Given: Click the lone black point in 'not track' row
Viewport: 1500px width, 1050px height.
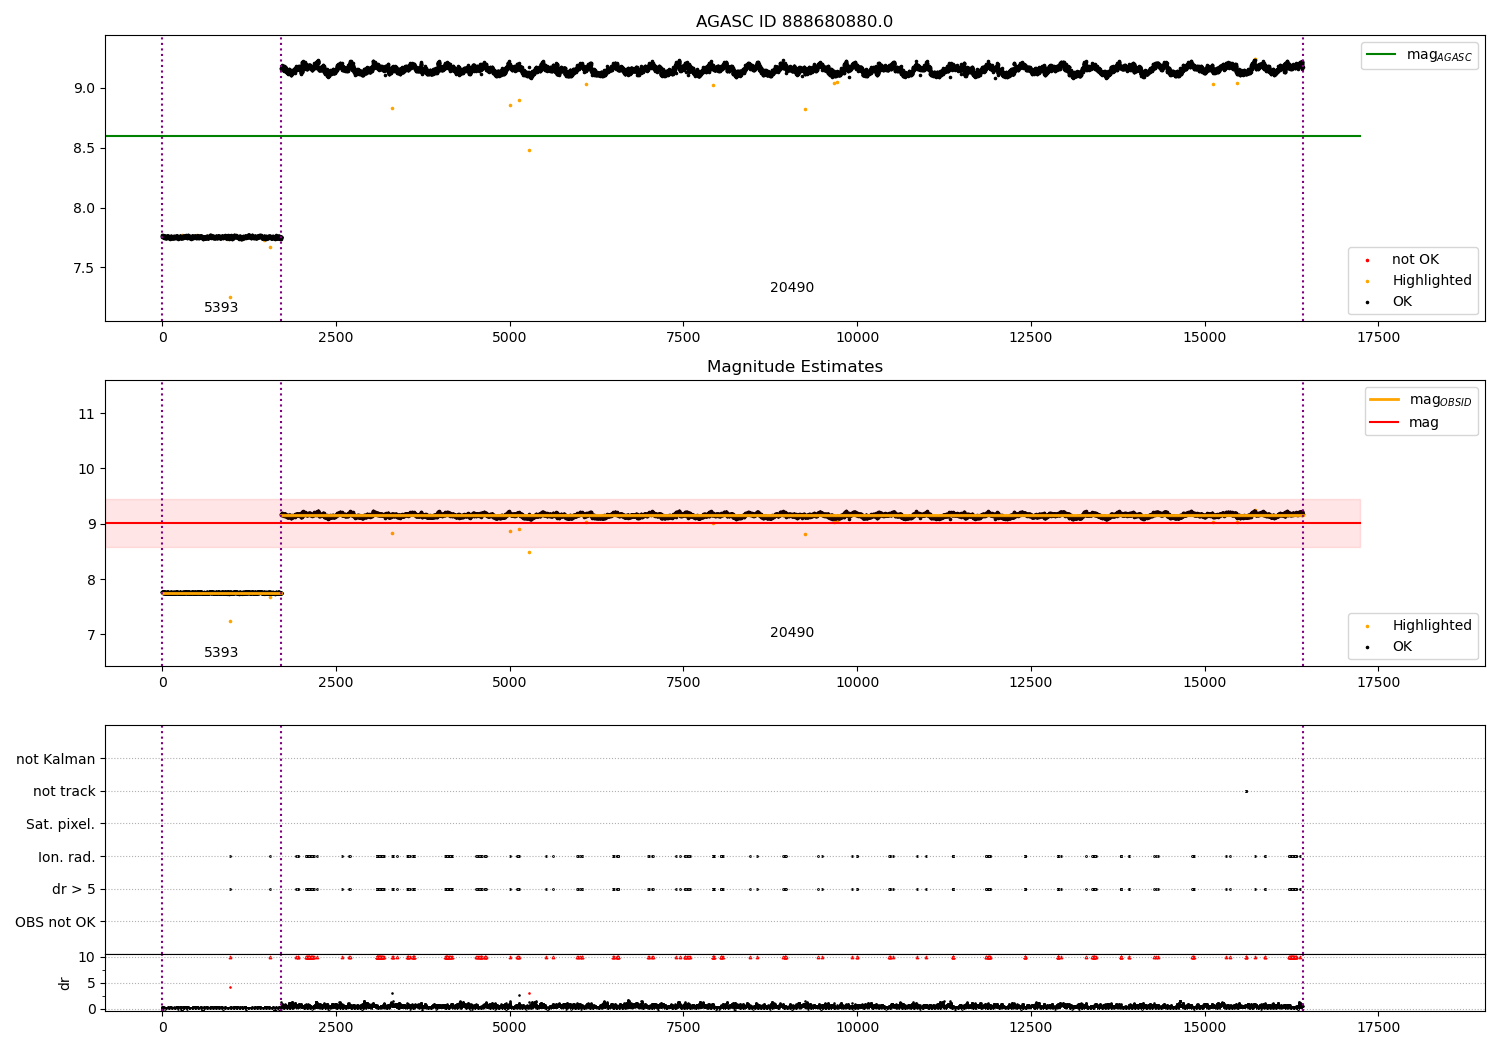Looking at the screenshot, I should [x=1246, y=791].
